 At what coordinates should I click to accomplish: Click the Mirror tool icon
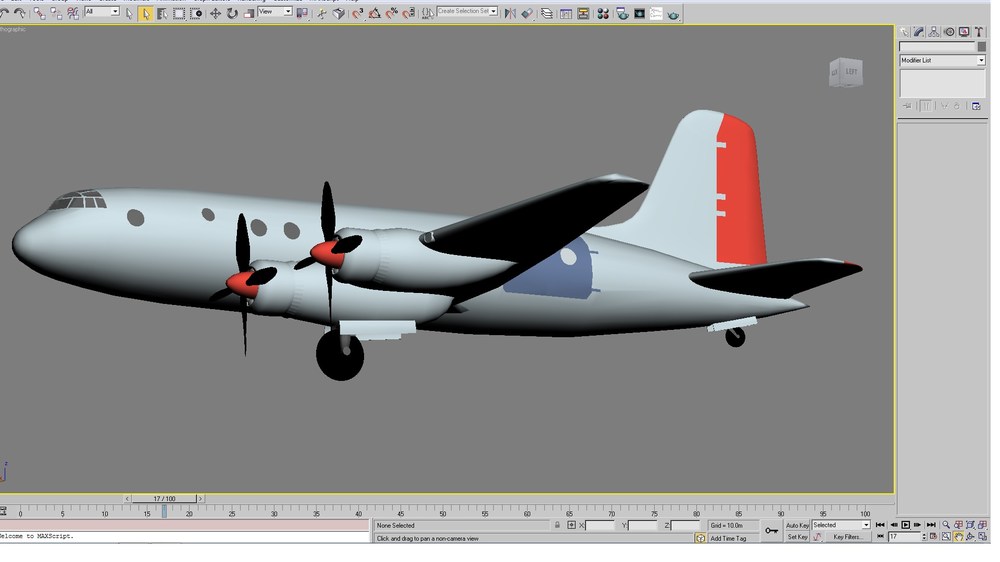pyautogui.click(x=510, y=13)
